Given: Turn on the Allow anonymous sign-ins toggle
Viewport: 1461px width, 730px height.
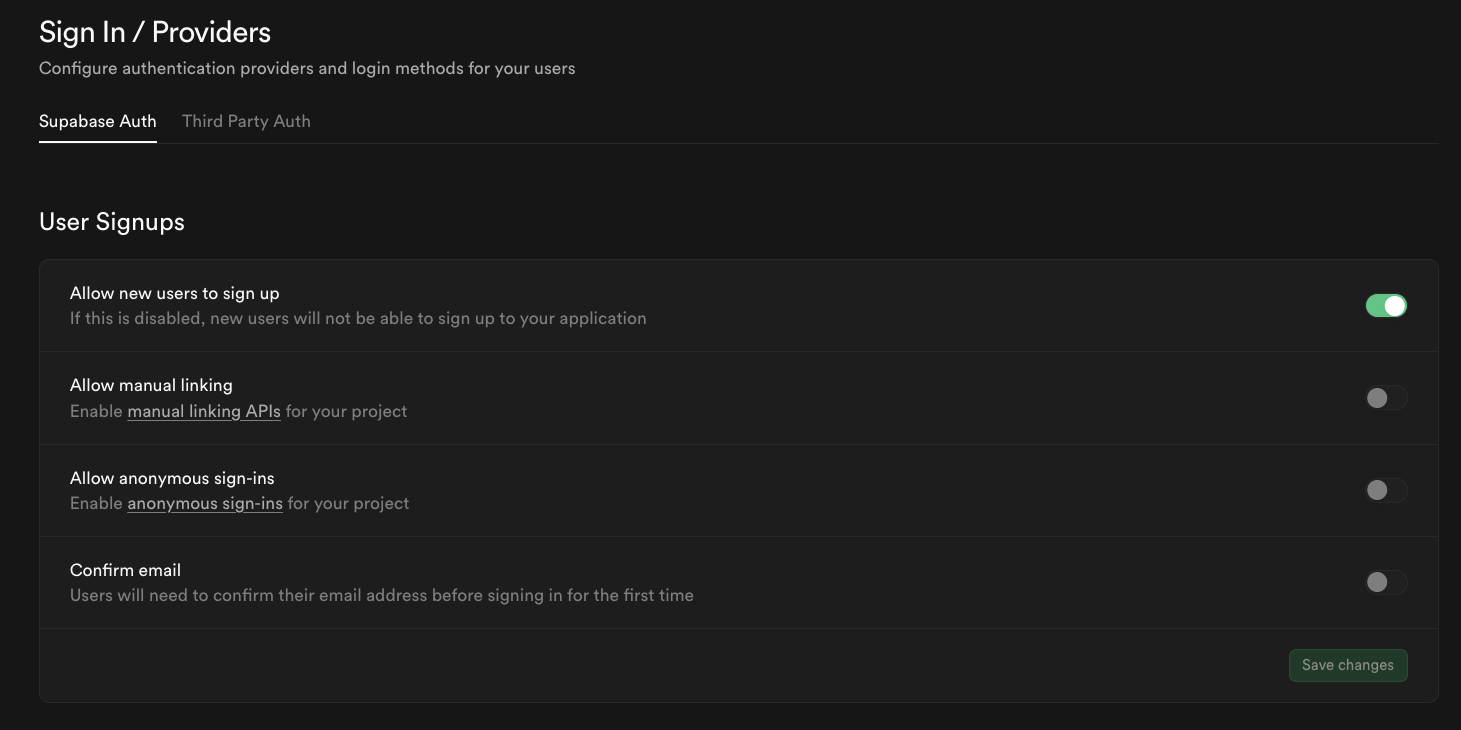Looking at the screenshot, I should pos(1386,490).
